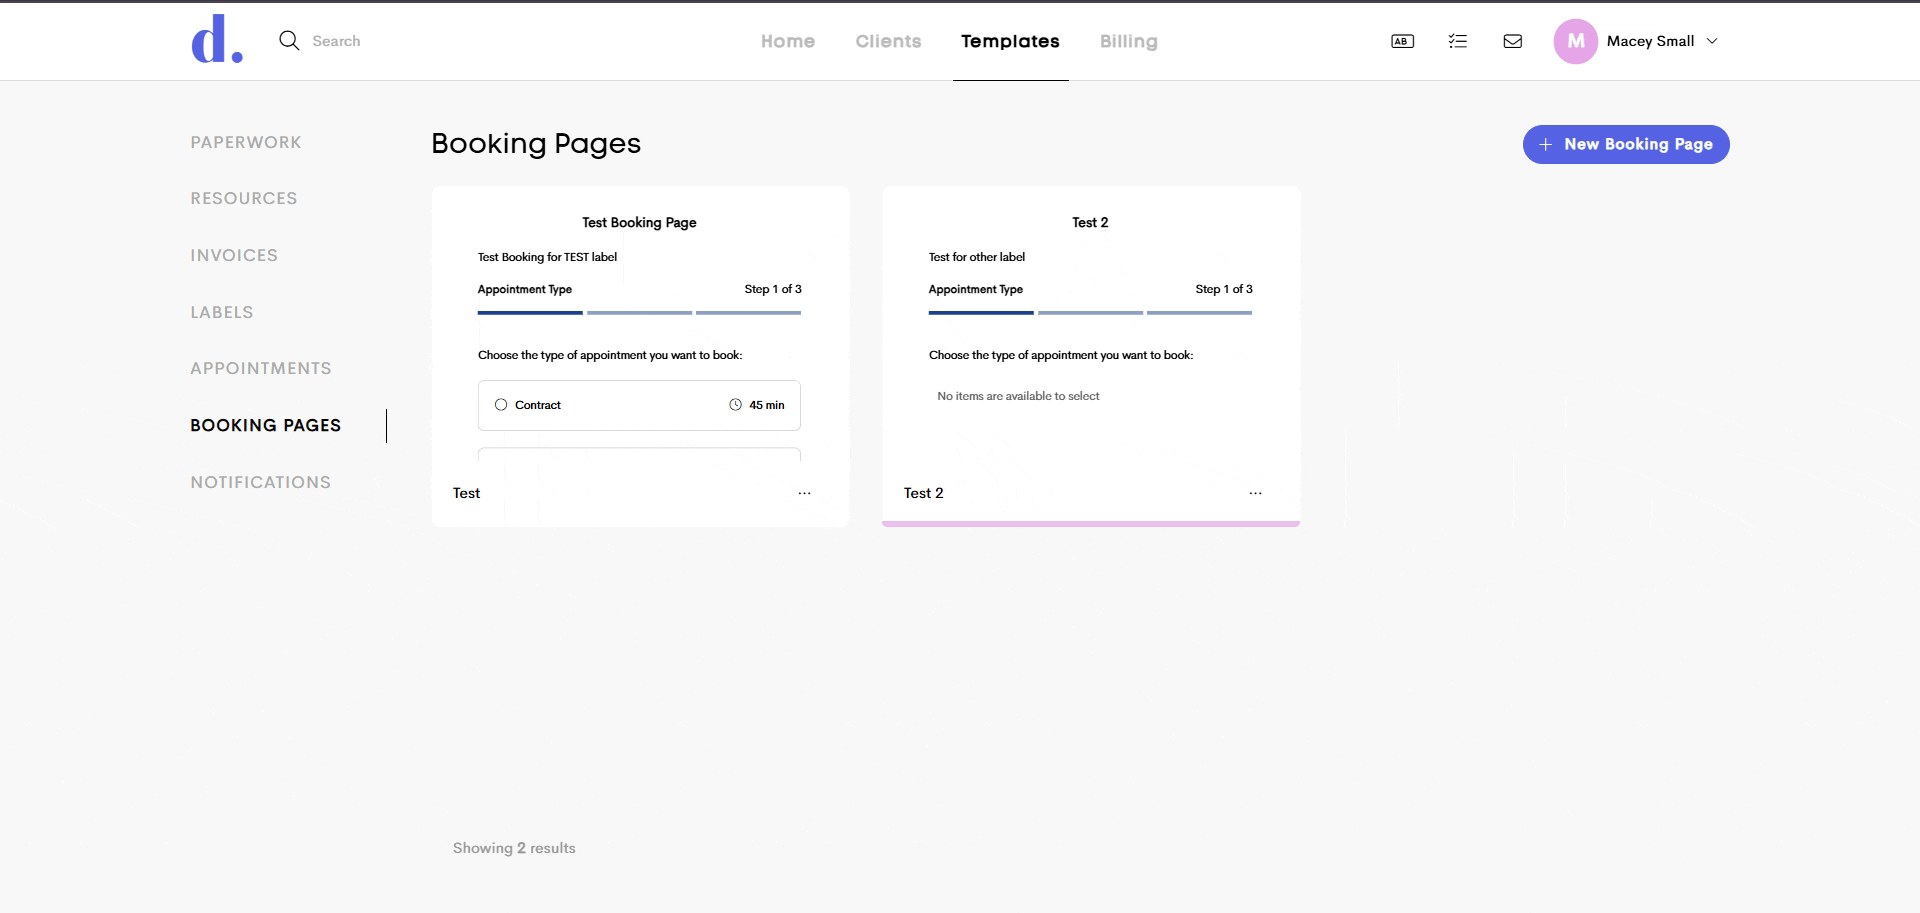Screen dimensions: 1920x913
Task: Click the clock icon beside 45 min
Action: point(735,405)
